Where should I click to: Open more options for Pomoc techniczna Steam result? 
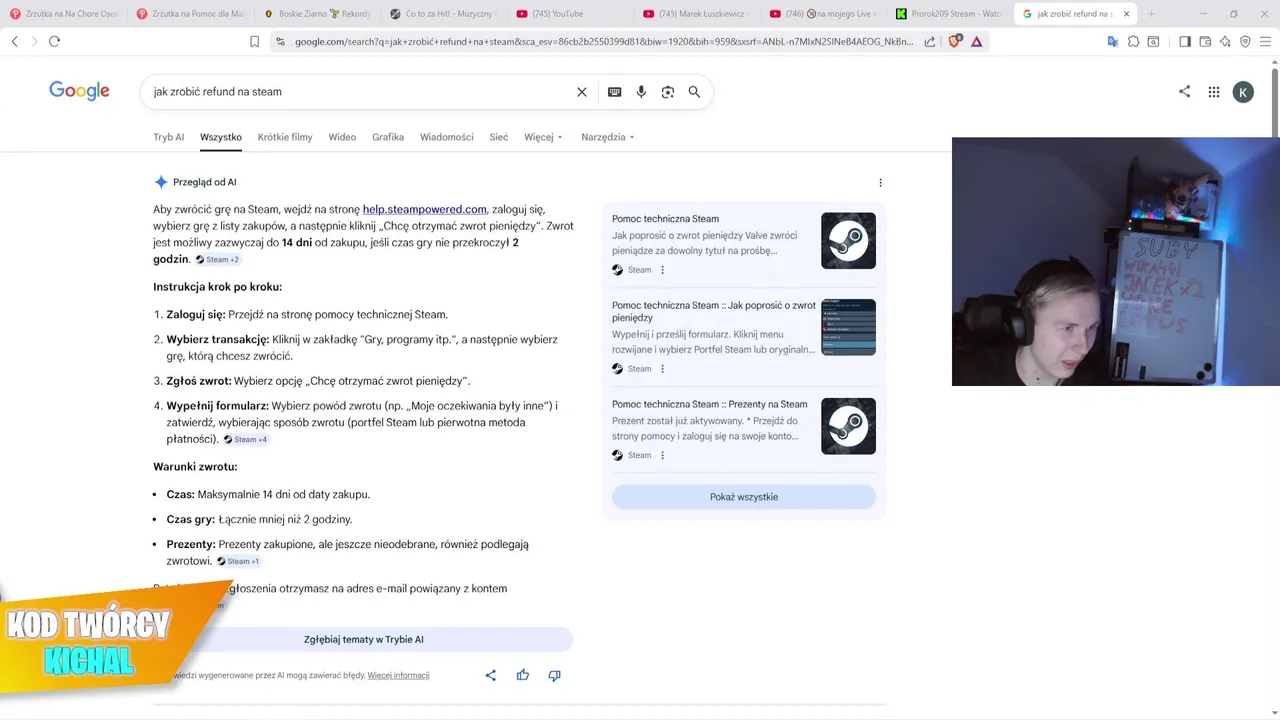click(662, 270)
